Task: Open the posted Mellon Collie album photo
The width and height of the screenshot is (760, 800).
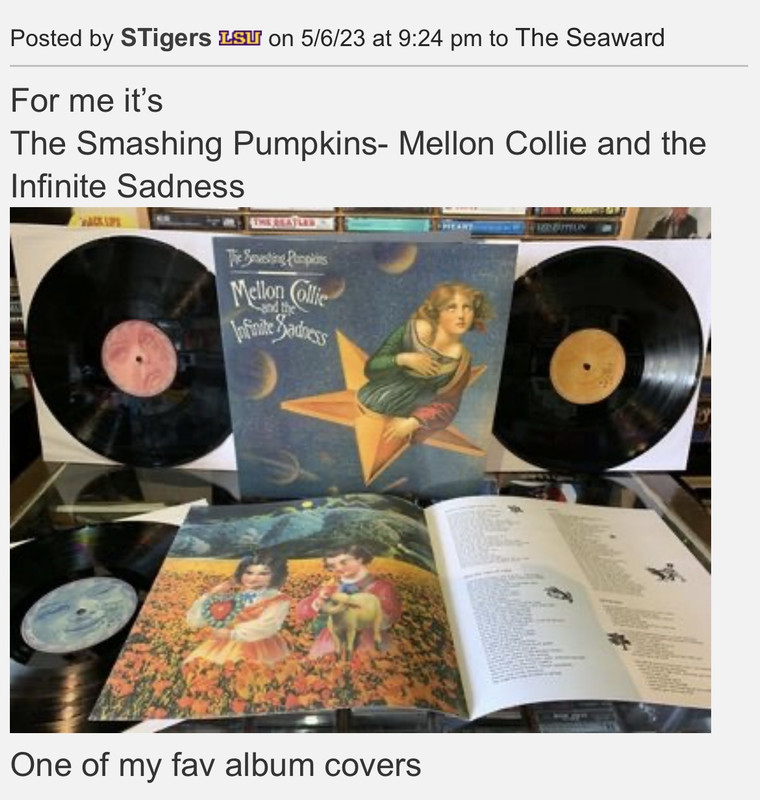Action: (x=360, y=469)
